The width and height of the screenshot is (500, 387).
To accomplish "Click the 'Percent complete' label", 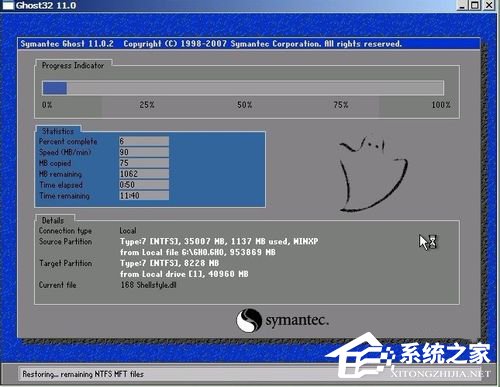I will point(68,142).
